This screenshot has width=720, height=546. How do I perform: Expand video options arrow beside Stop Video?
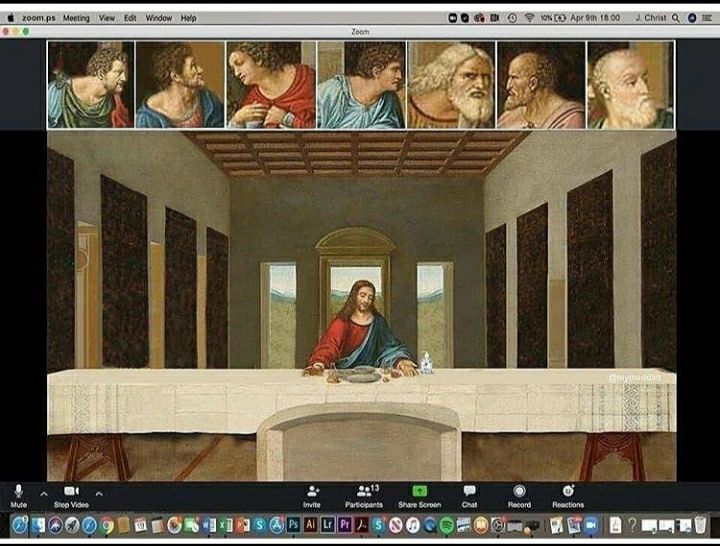(99, 494)
